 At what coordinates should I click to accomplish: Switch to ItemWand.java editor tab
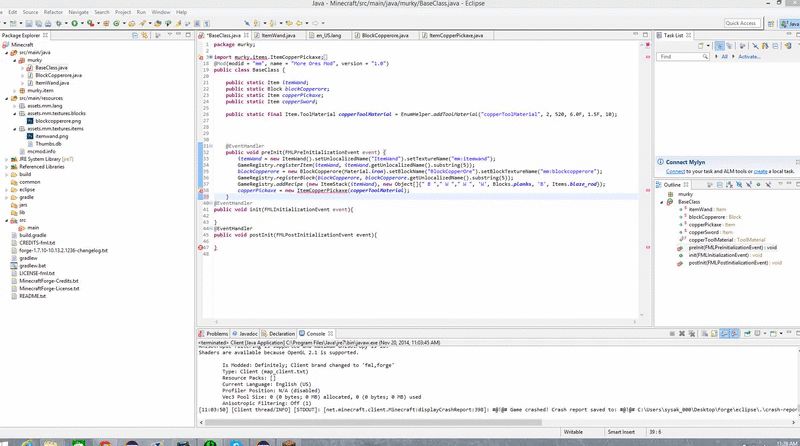point(278,35)
